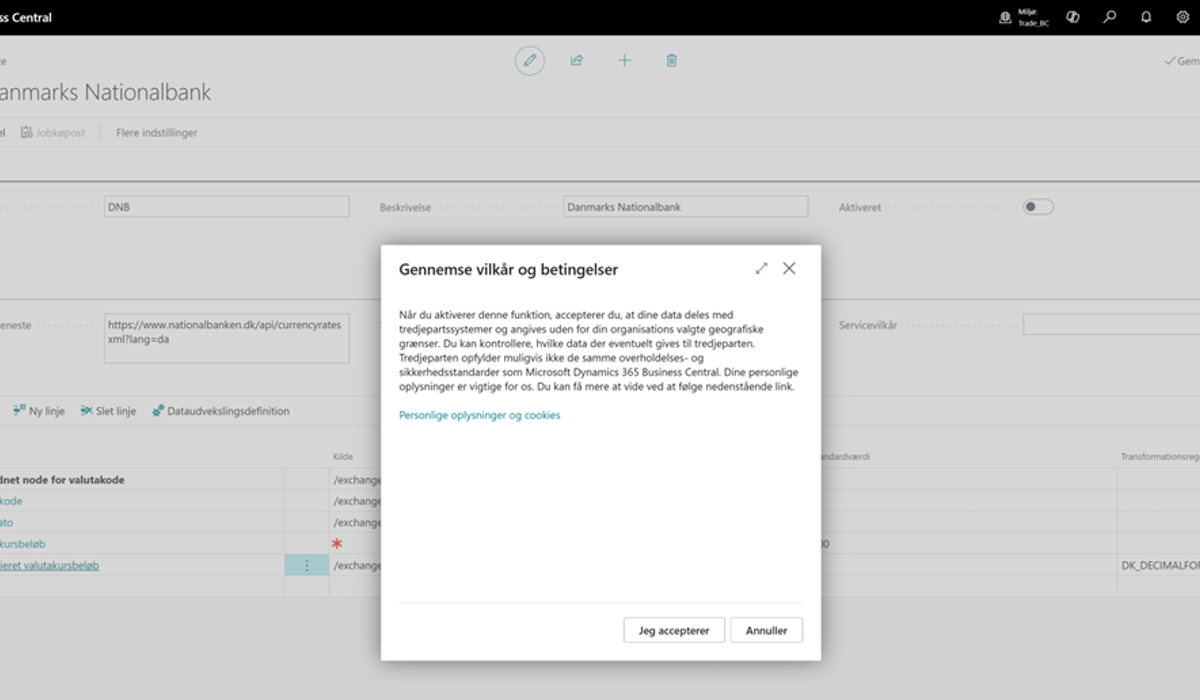Open the row menu with three dots
Screen dimensions: 1200x700
pos(307,565)
